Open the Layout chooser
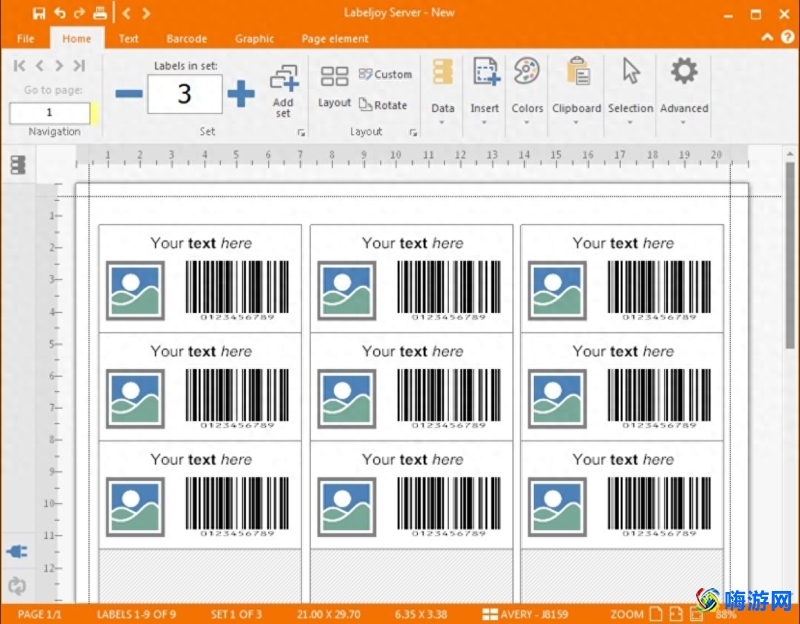800x624 pixels. coord(334,87)
